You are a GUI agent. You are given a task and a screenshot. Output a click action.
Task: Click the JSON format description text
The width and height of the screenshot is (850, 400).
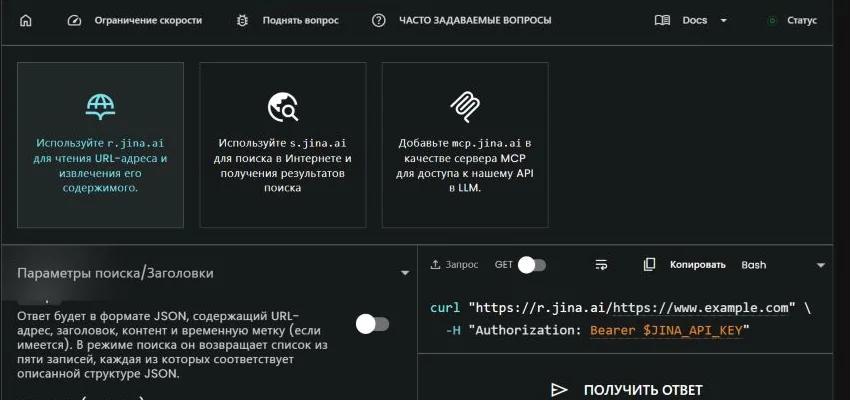[x=172, y=345]
